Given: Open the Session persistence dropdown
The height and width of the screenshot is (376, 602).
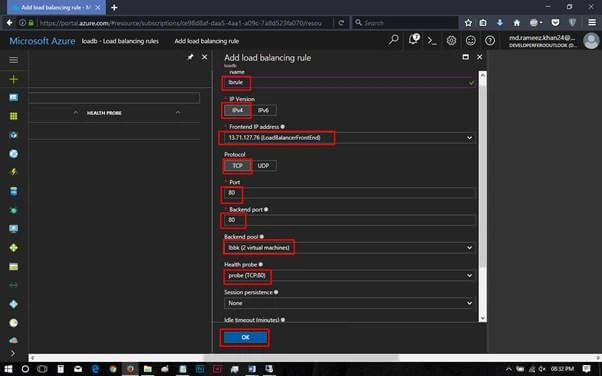Looking at the screenshot, I should (349, 303).
